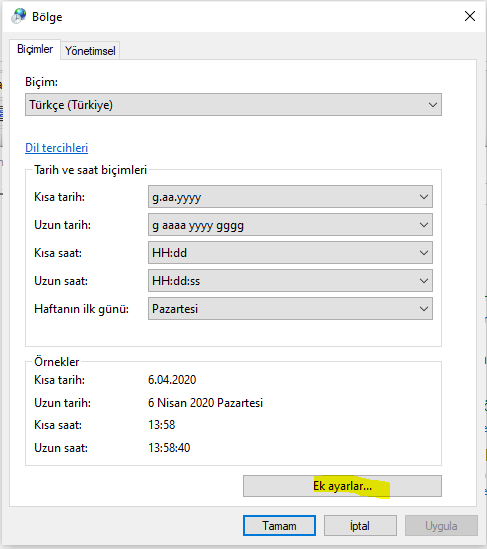Open the Uzun saat HH:dd:ss dropdown

[290, 281]
